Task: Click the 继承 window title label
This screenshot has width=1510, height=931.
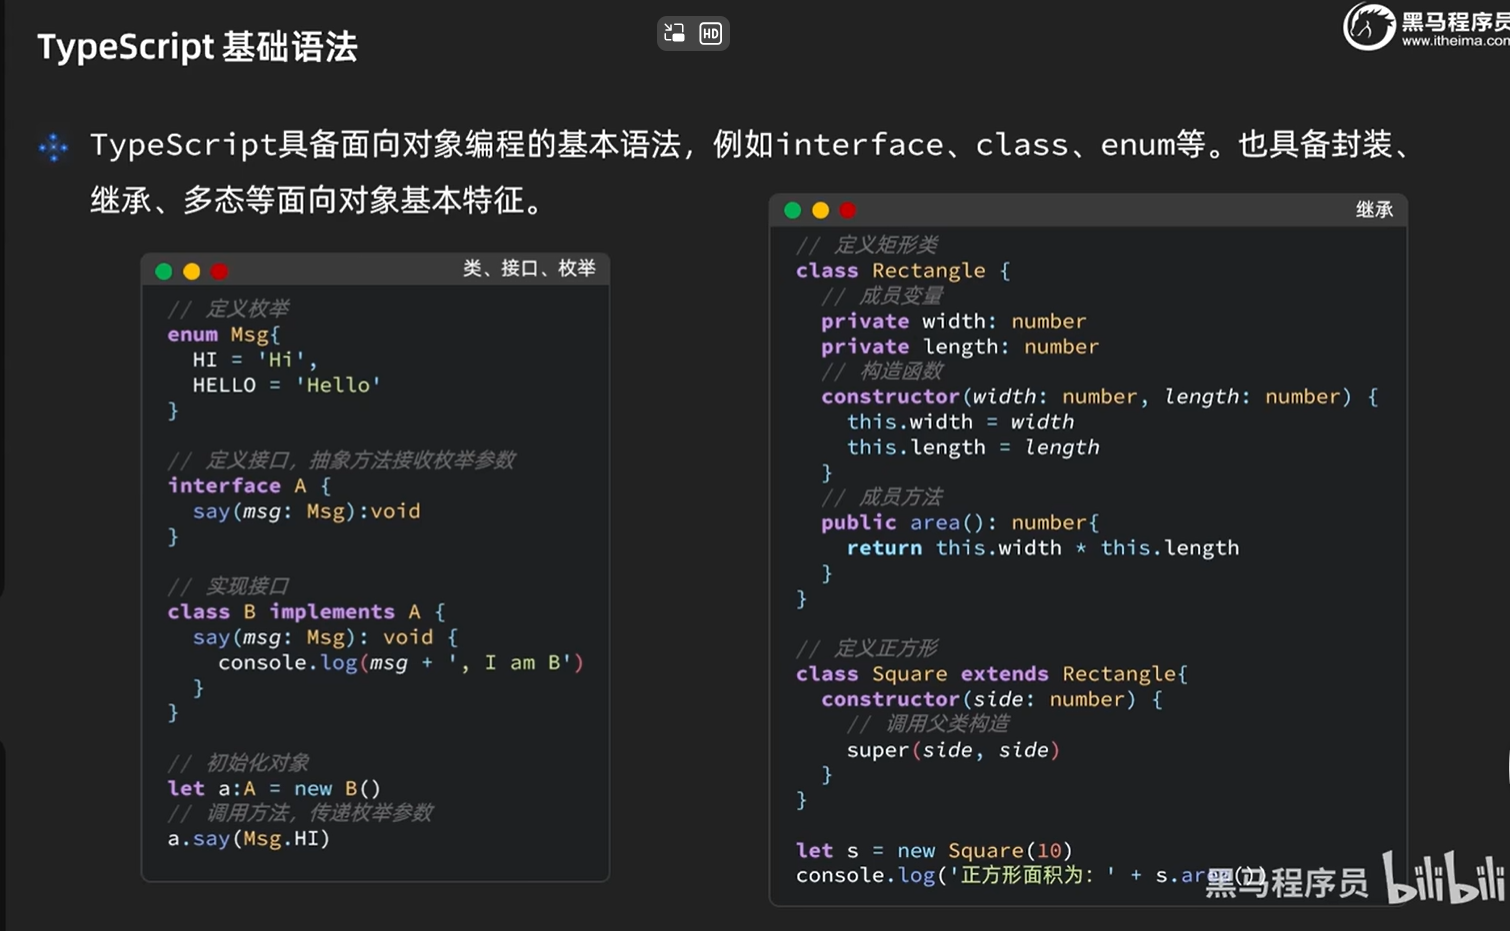Action: [x=1374, y=210]
